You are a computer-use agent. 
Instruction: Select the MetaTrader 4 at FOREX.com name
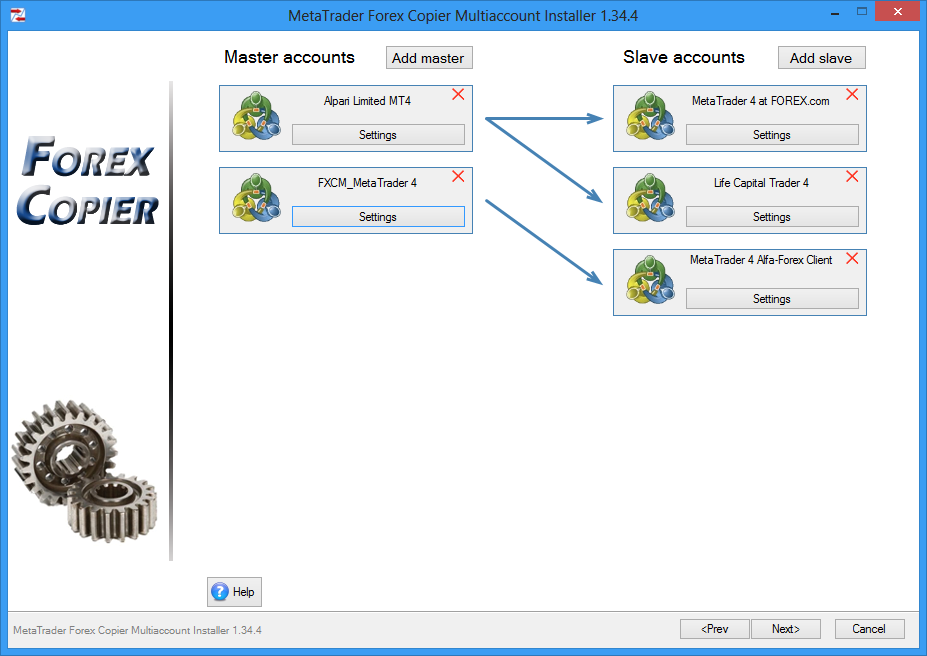pos(761,101)
